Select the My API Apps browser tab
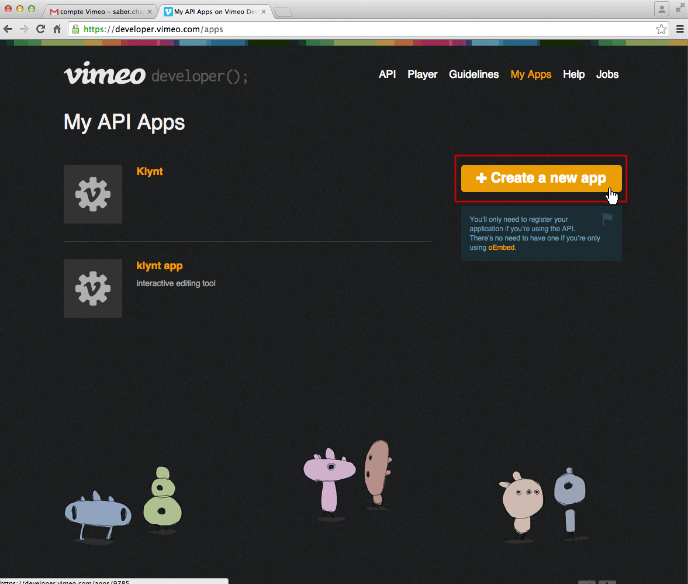 point(215,11)
